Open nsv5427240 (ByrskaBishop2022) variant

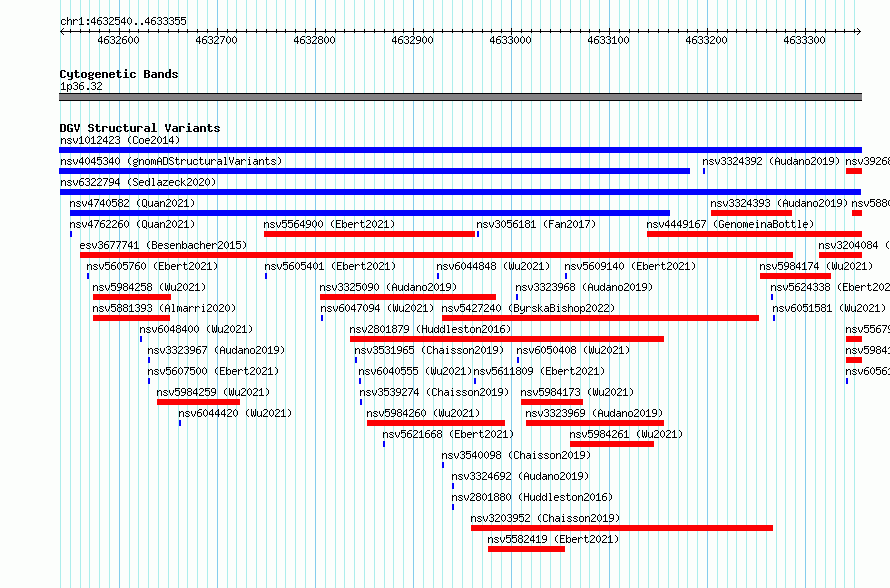click(528, 308)
